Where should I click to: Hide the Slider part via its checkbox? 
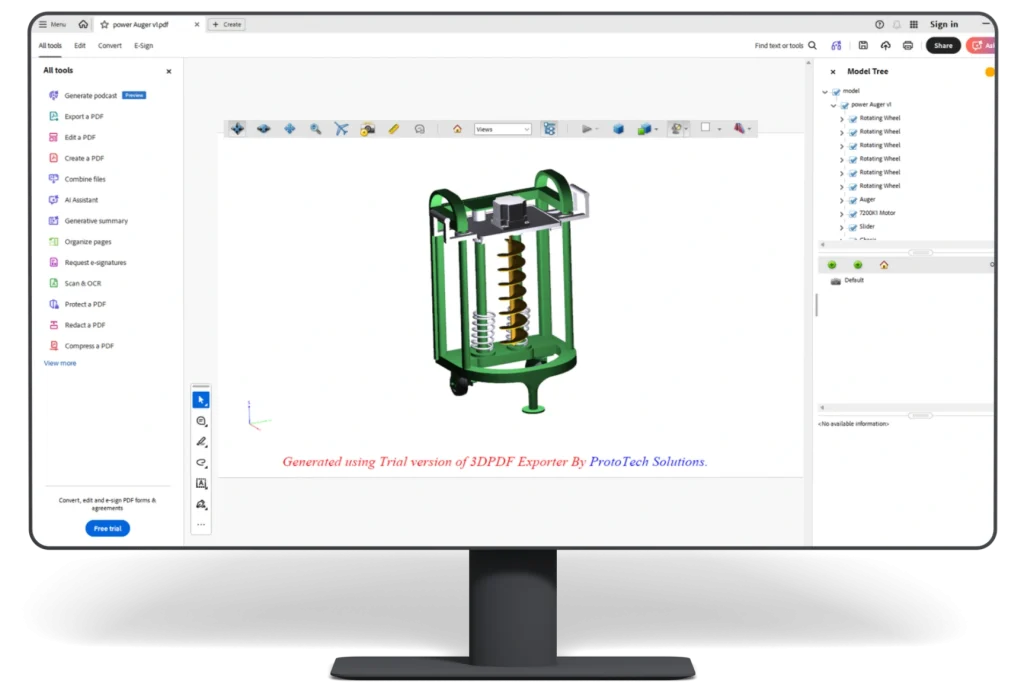[852, 227]
